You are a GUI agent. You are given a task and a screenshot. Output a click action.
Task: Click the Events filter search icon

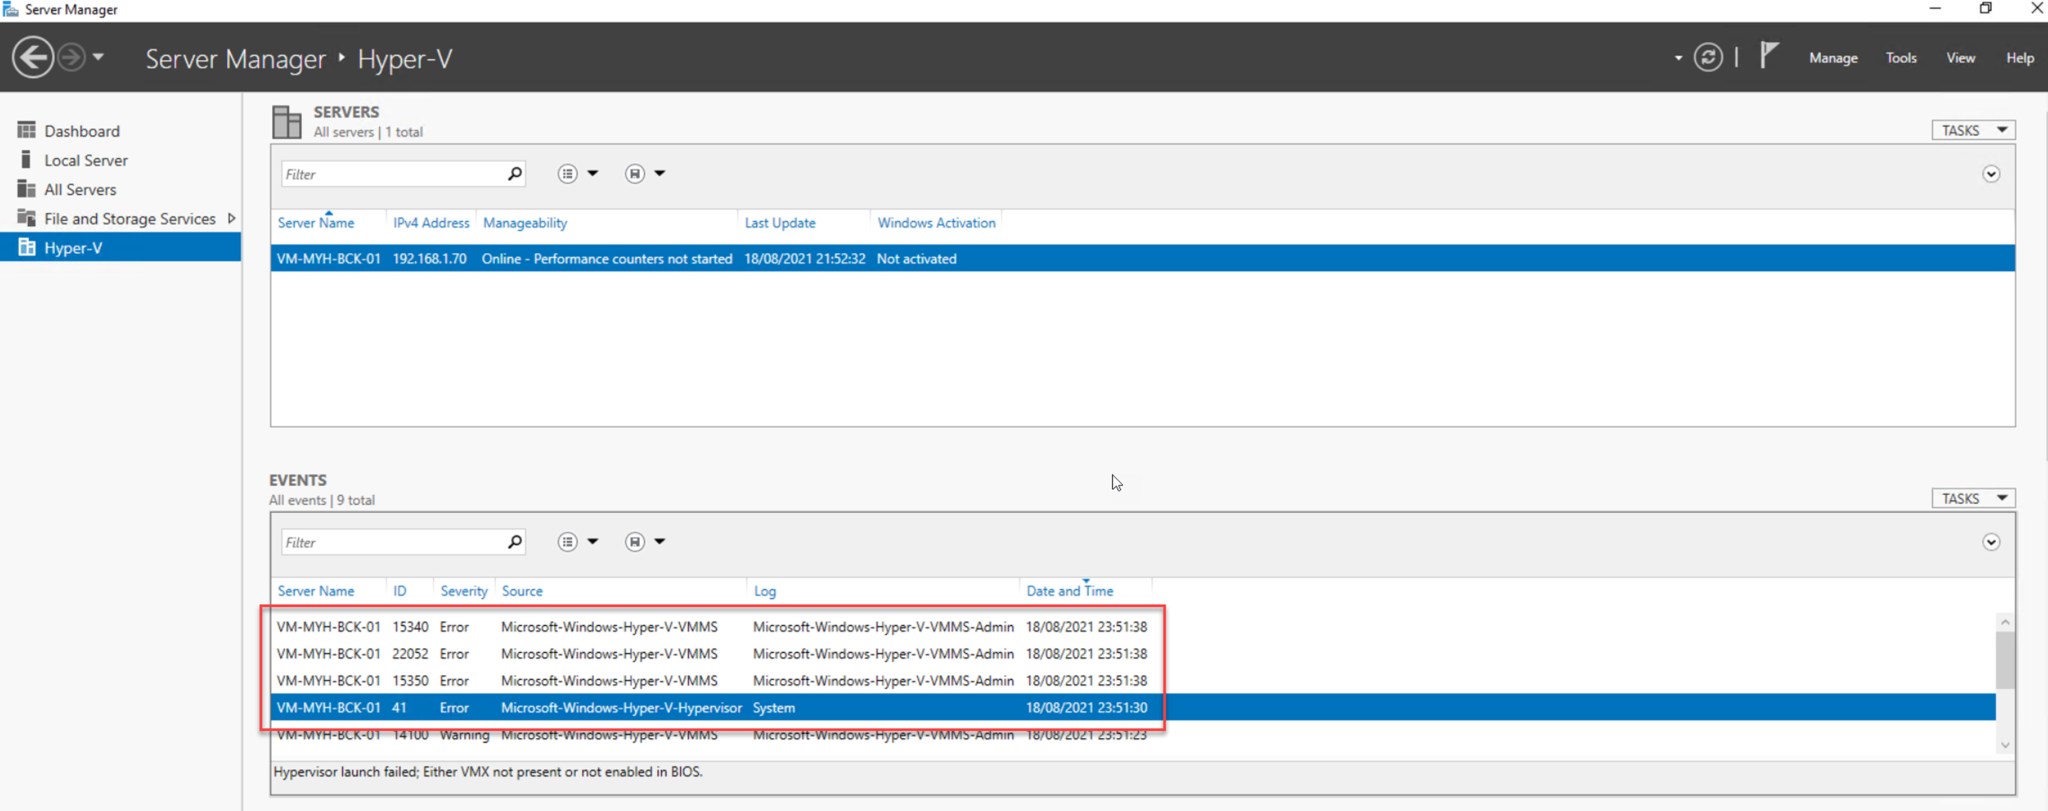[514, 542]
